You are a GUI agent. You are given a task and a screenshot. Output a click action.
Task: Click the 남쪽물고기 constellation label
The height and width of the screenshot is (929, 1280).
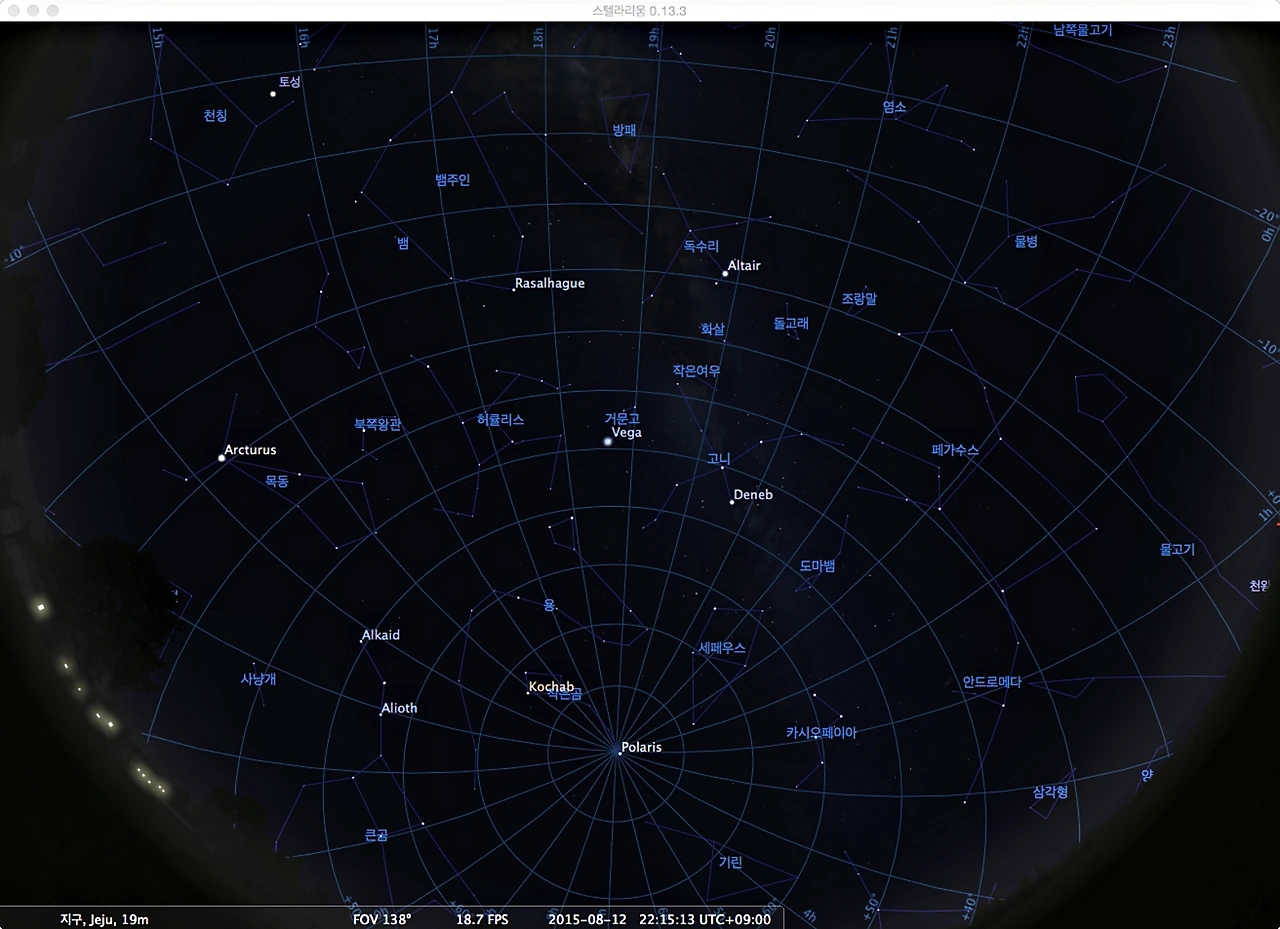[1083, 30]
